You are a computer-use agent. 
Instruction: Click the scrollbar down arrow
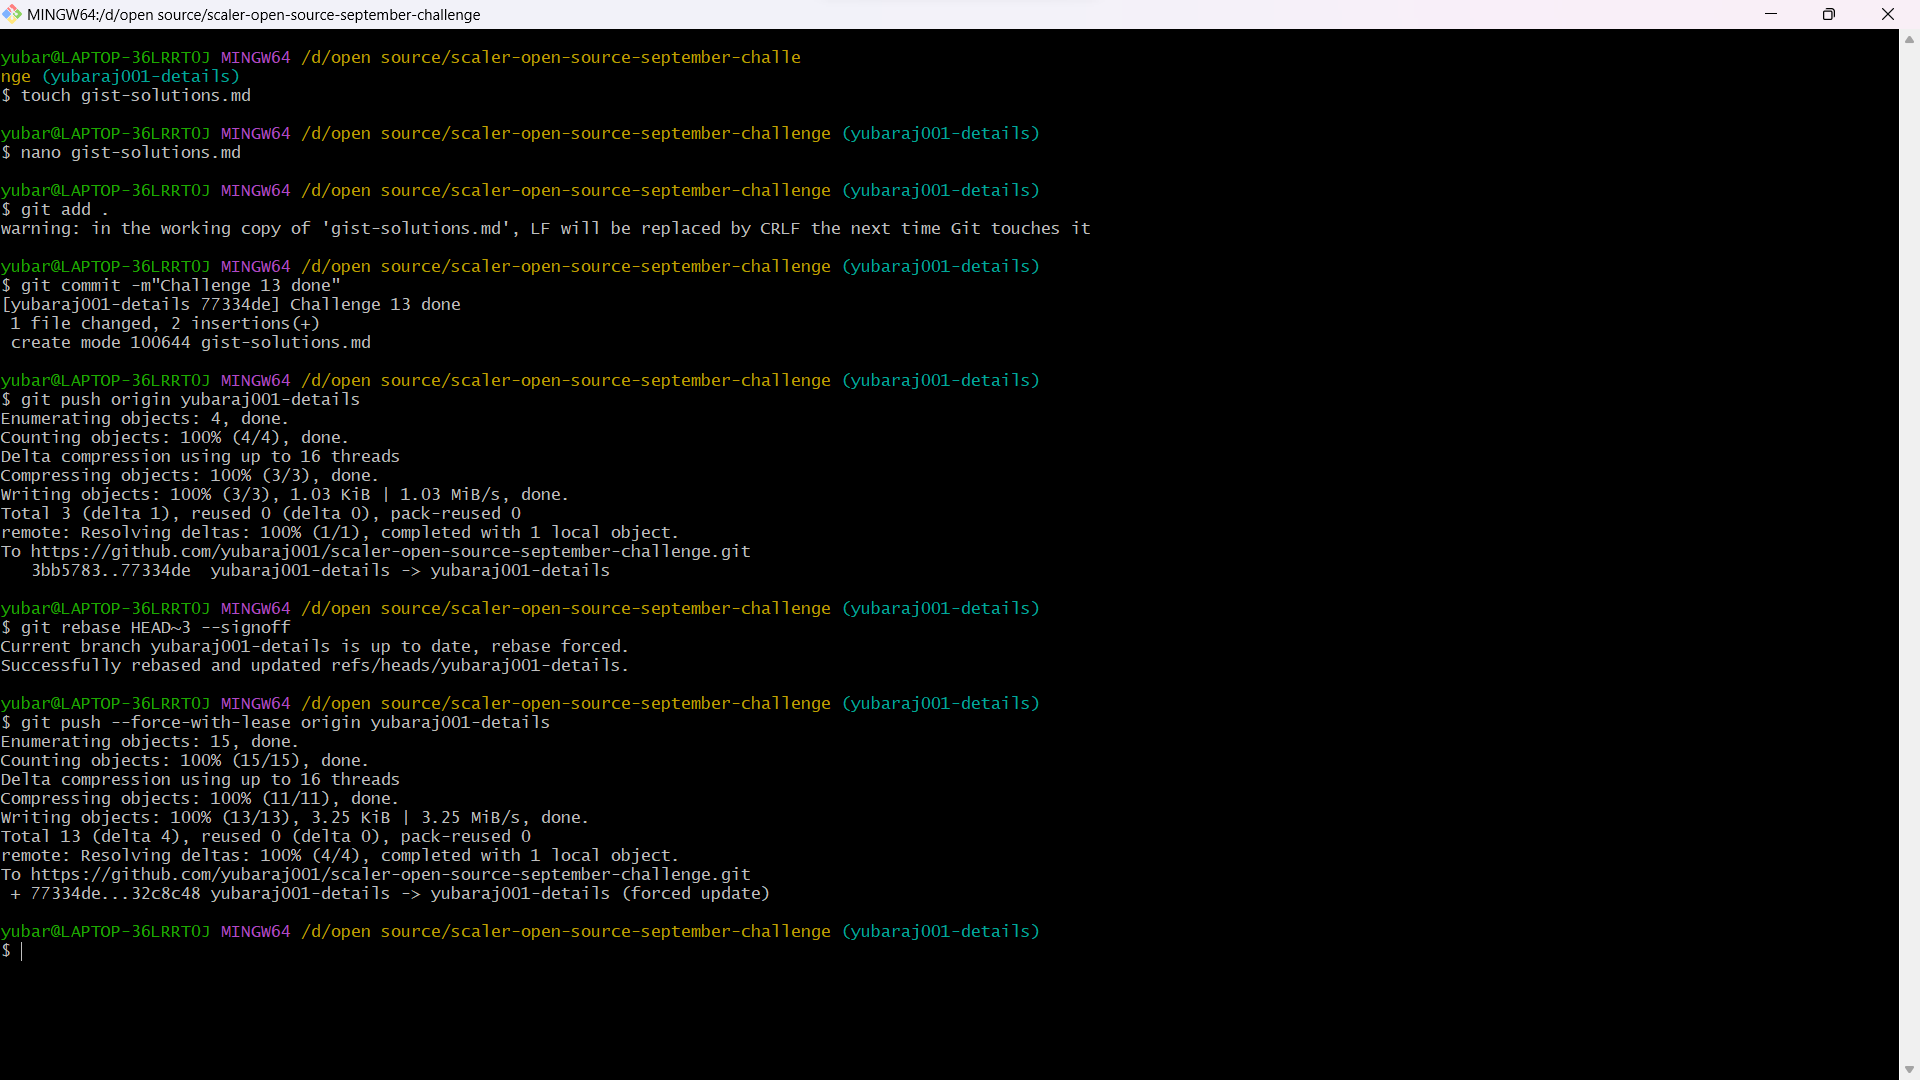(x=1909, y=1069)
